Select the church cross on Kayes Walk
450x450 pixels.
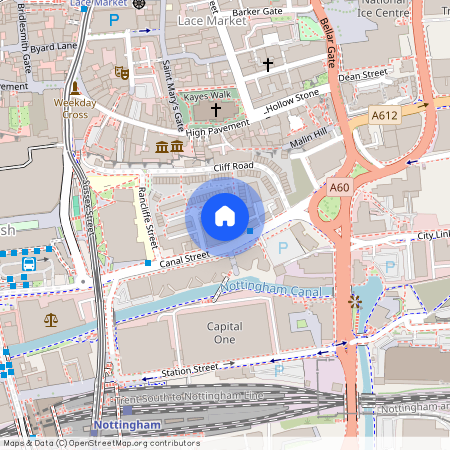pyautogui.click(x=216, y=110)
